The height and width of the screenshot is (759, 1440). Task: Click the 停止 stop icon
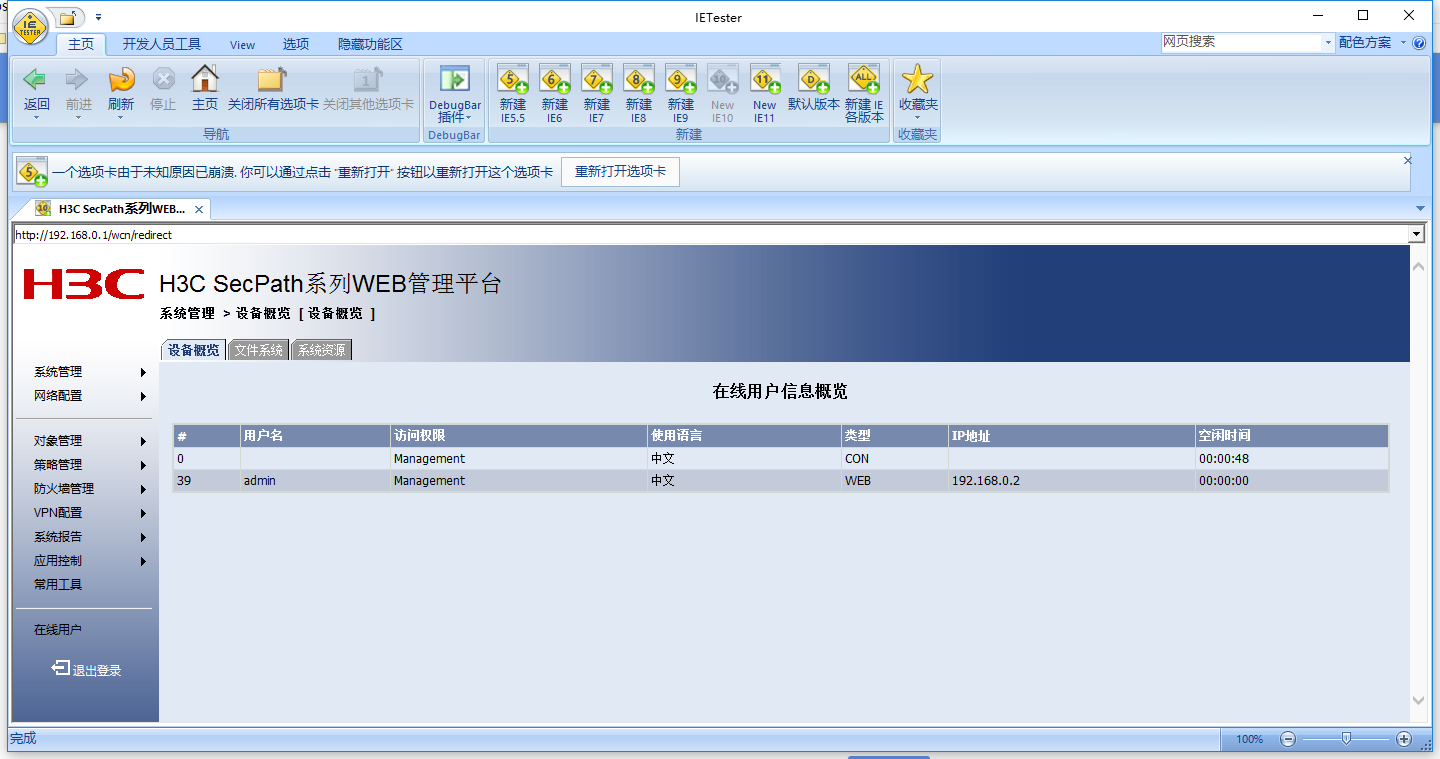click(x=163, y=79)
